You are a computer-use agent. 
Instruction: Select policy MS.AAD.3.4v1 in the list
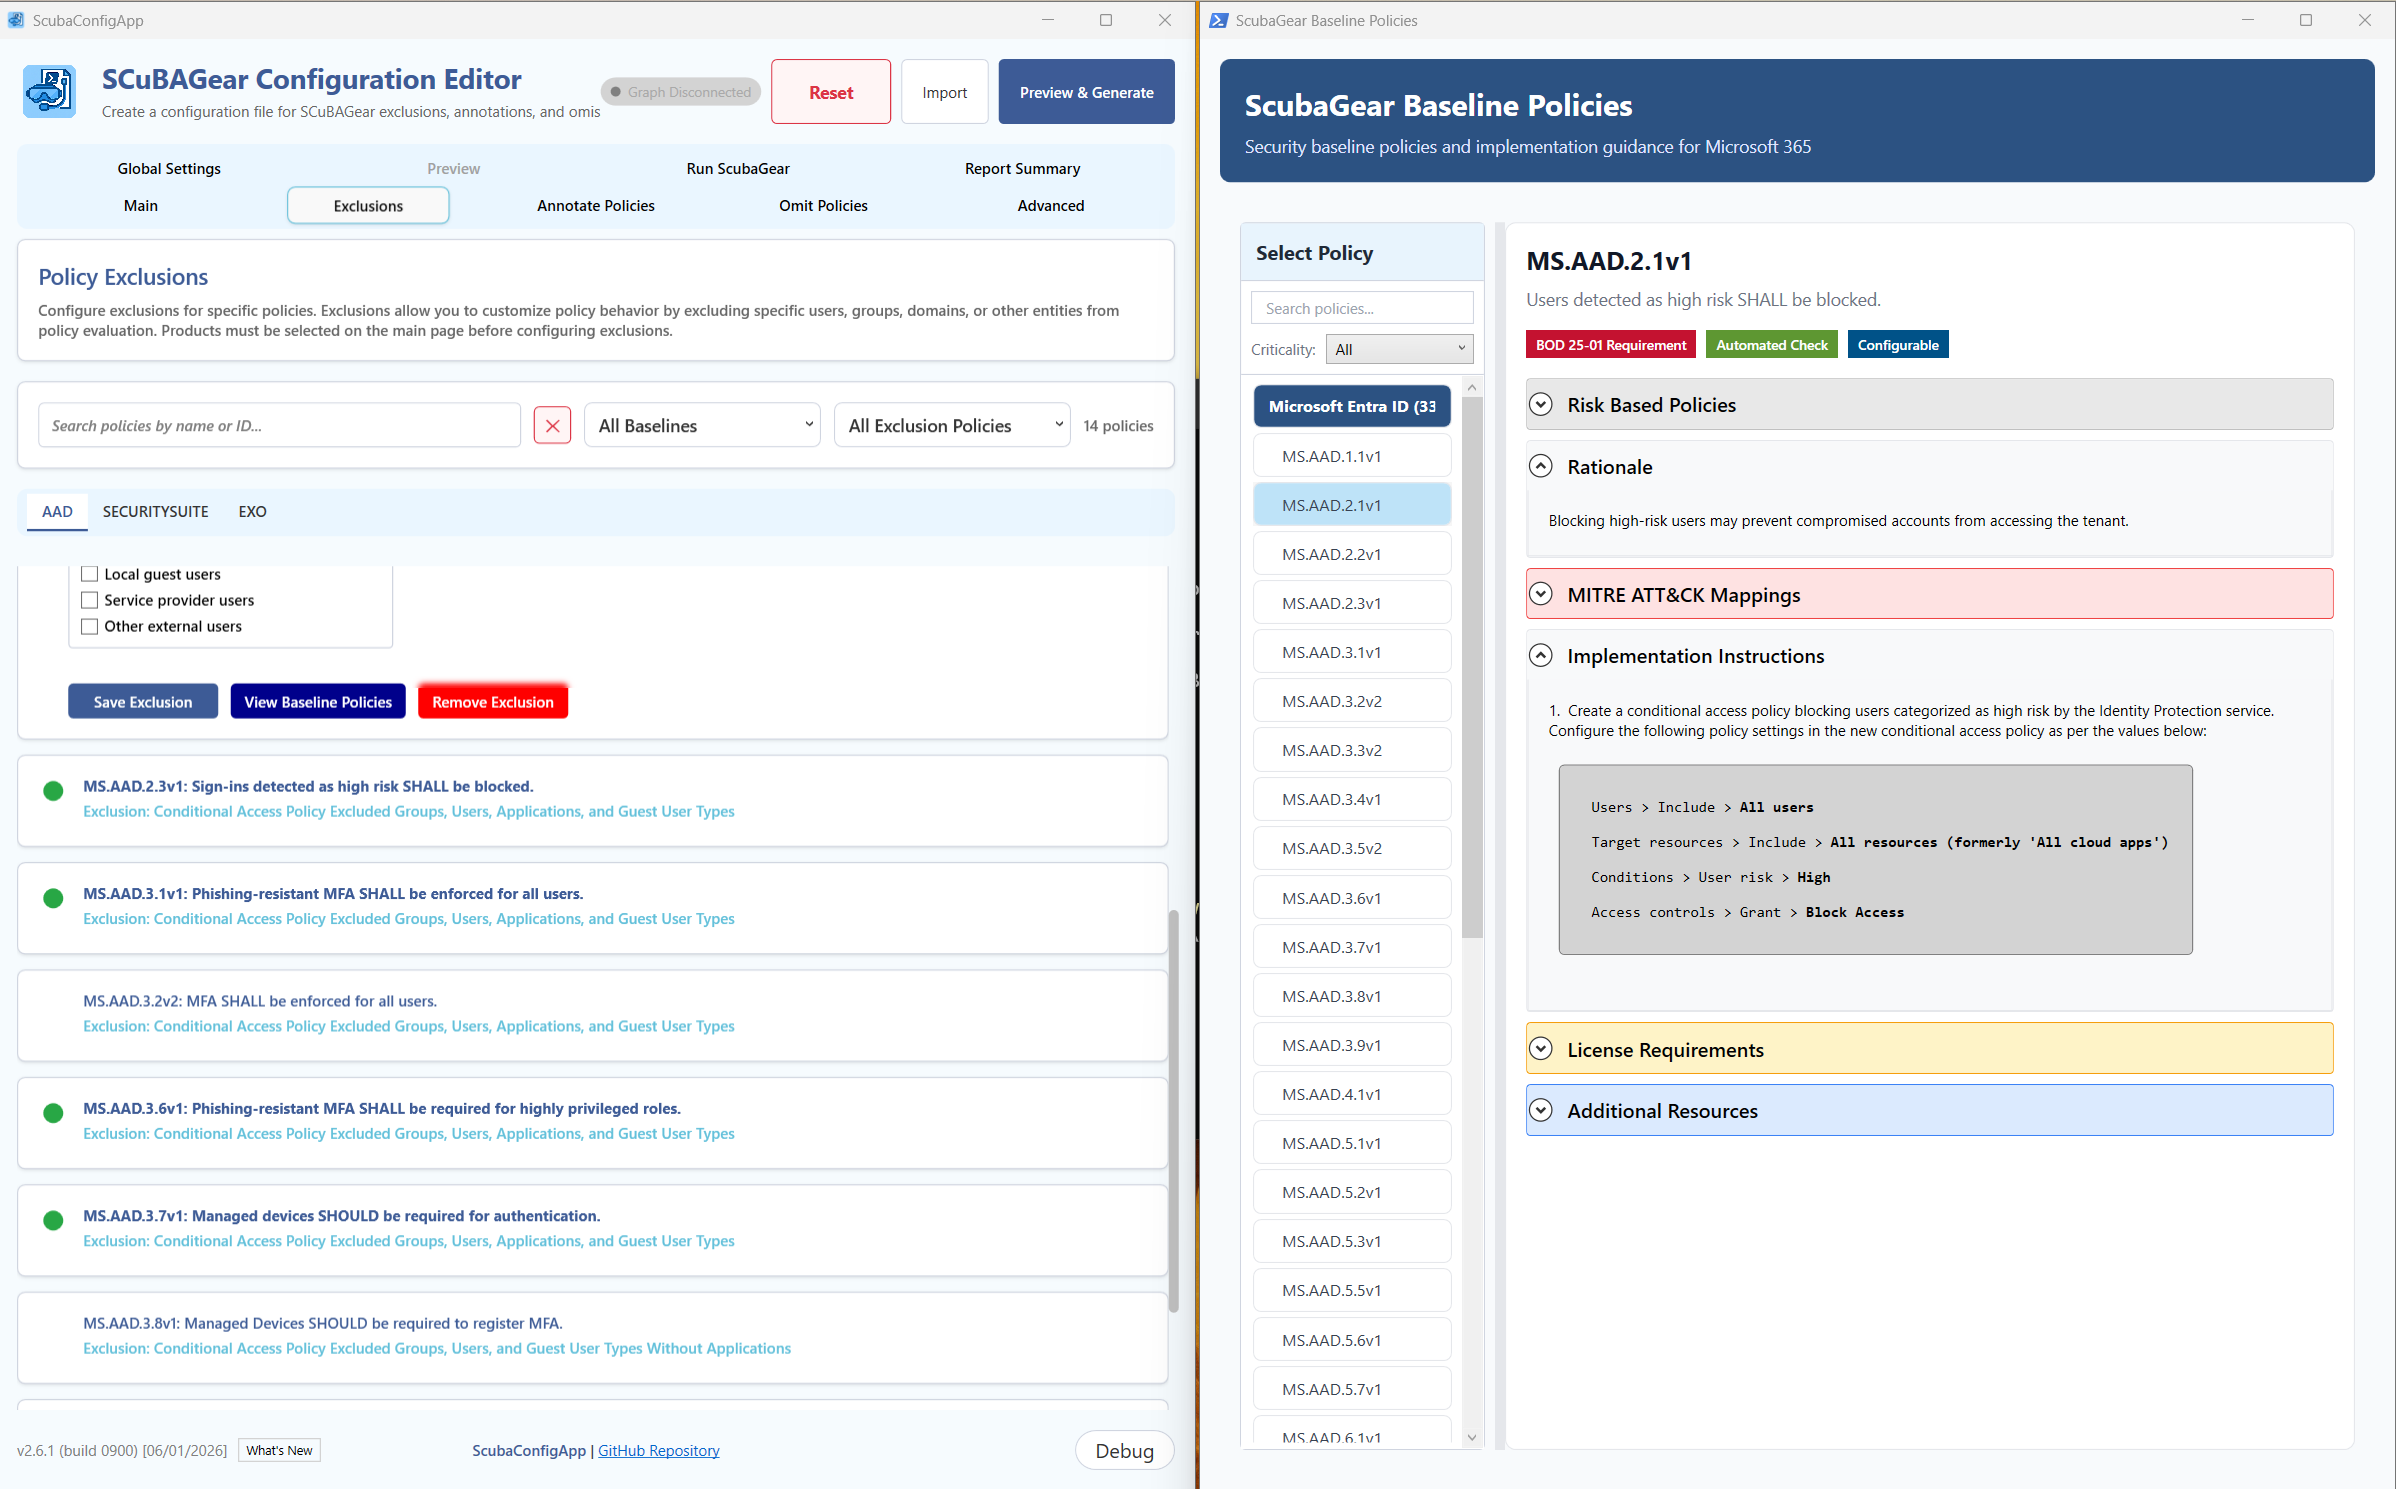1352,799
